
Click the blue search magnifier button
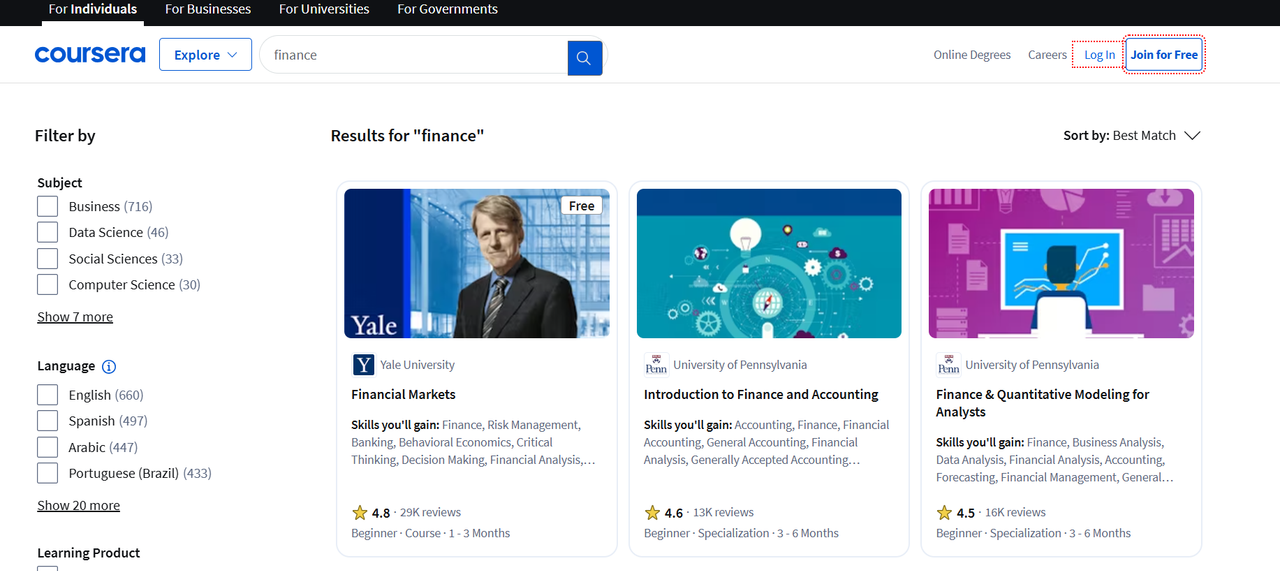click(x=584, y=57)
